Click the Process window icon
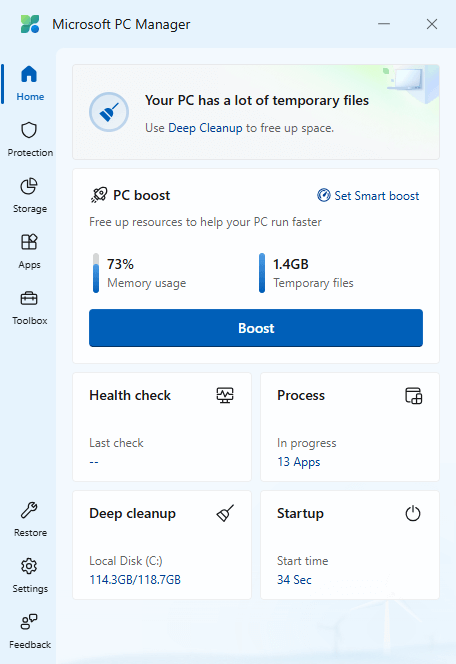 (x=413, y=396)
